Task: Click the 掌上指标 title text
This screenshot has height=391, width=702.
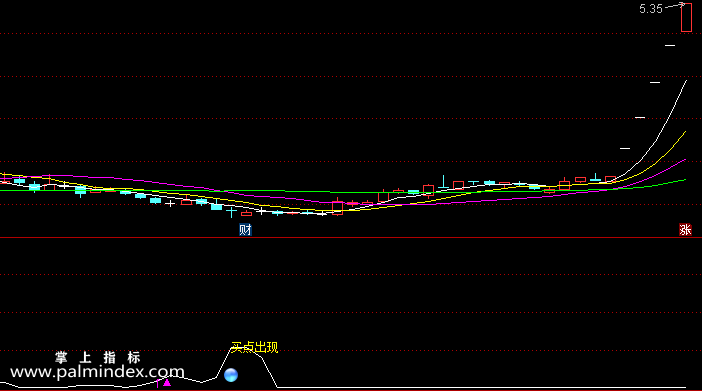Action: coord(98,357)
